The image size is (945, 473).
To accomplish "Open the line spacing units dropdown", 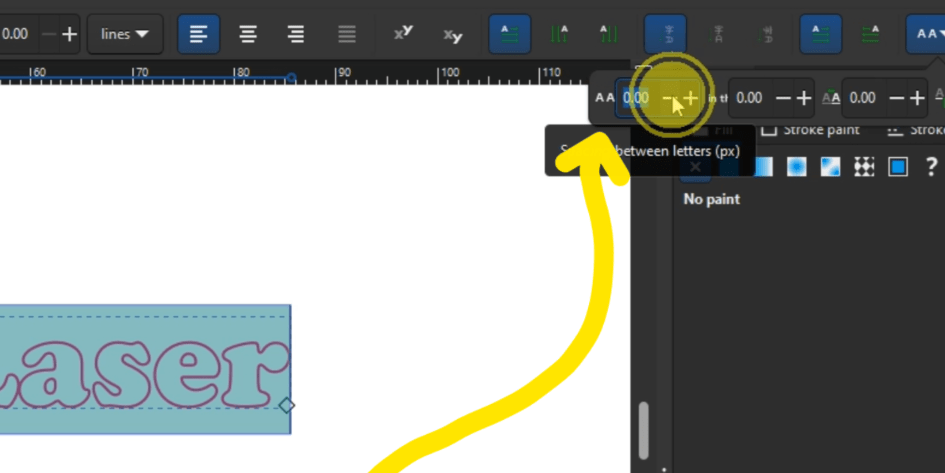I will pyautogui.click(x=125, y=34).
